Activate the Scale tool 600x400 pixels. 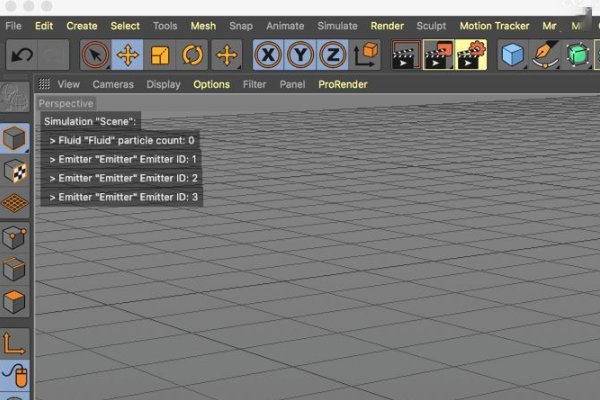[160, 56]
